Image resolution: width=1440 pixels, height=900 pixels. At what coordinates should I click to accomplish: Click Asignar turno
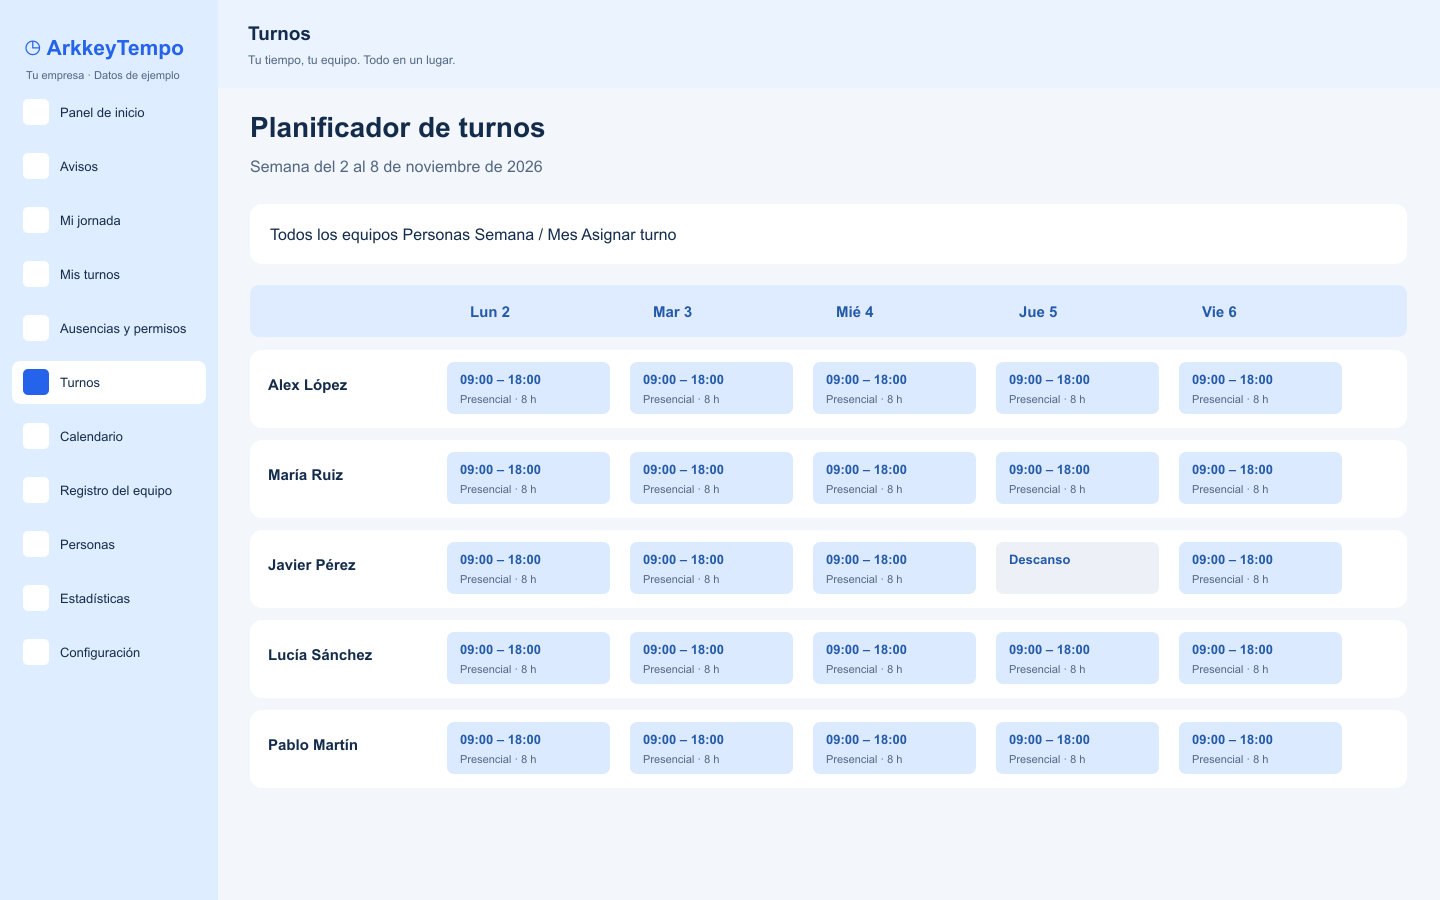[629, 235]
